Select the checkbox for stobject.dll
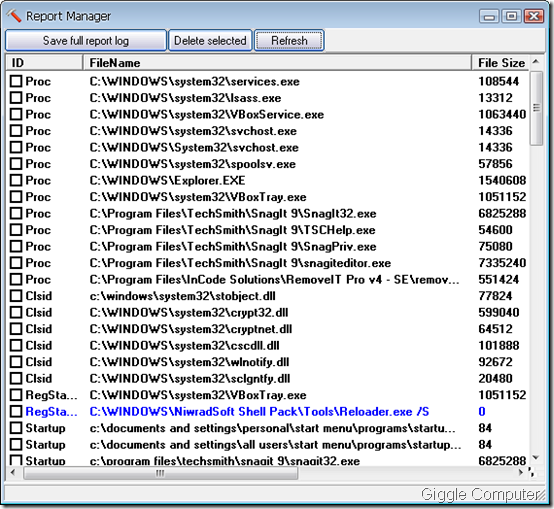 pos(16,296)
